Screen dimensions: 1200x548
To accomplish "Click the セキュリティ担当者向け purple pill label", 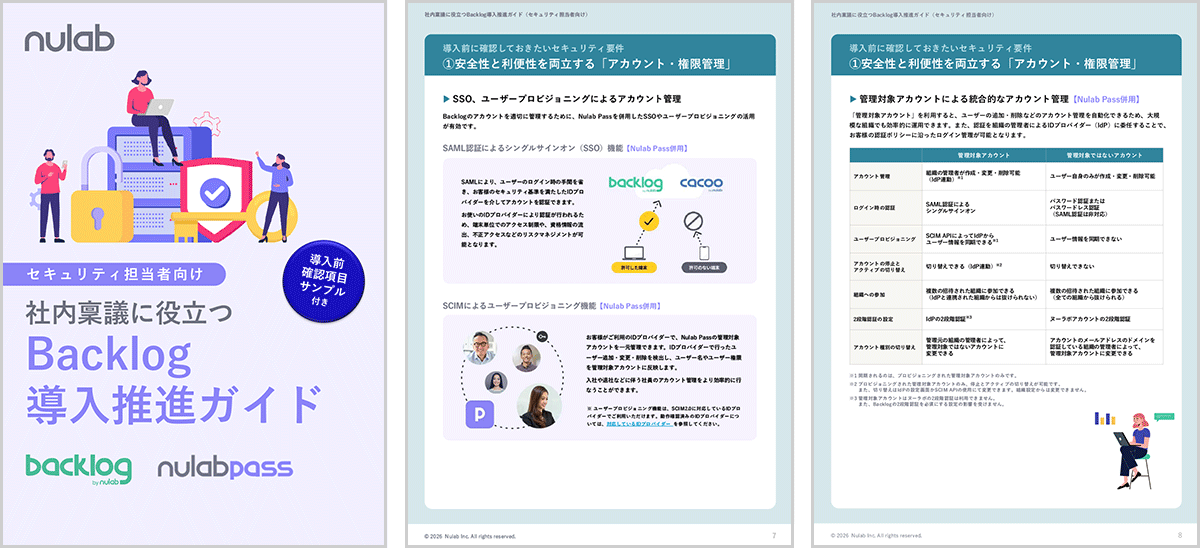I will 112,274.
